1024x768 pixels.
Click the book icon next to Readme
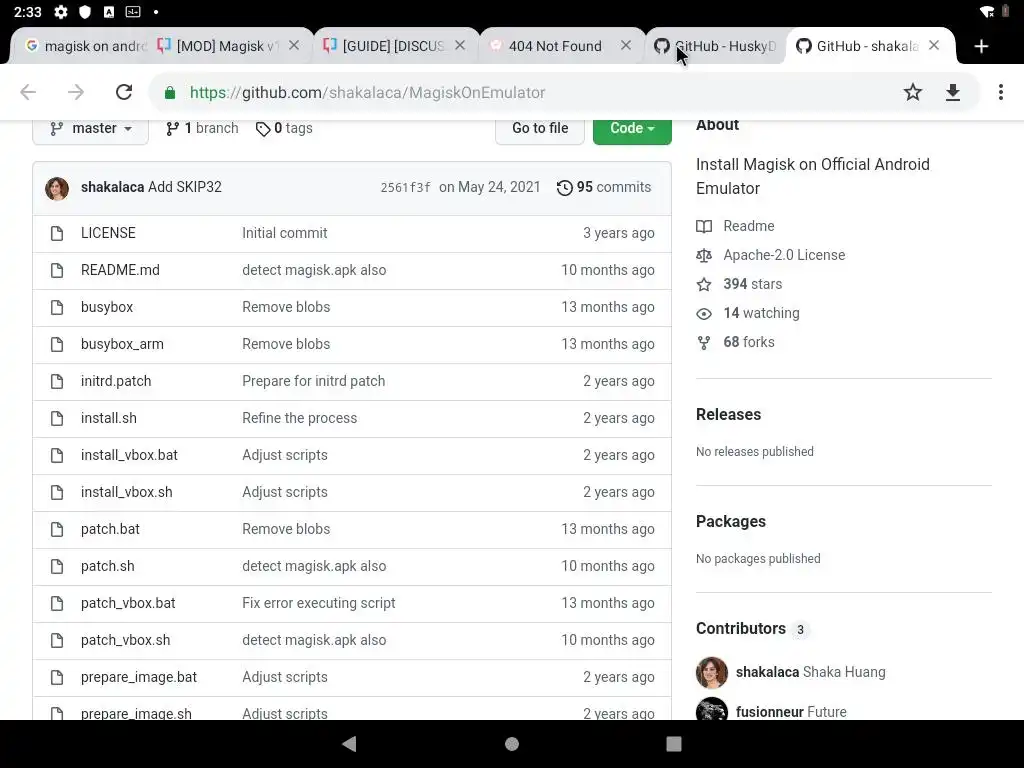[704, 227]
